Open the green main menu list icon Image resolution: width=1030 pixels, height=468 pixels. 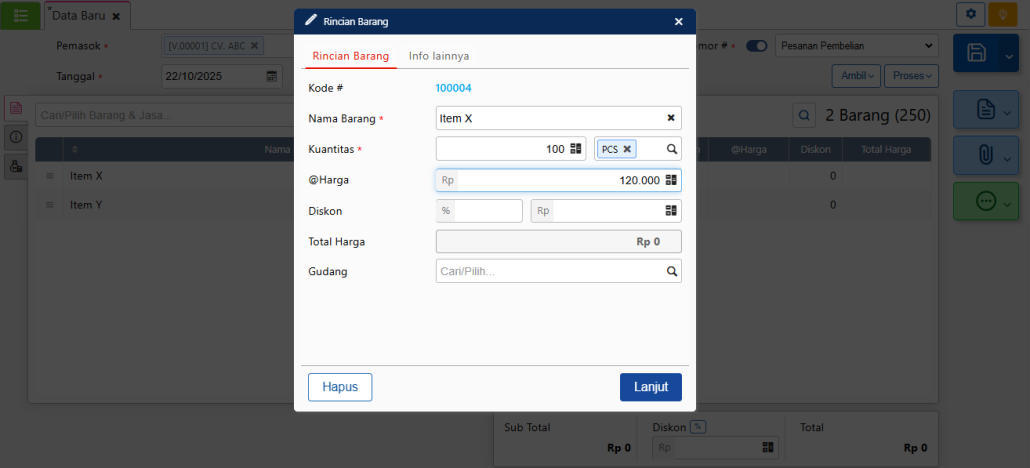coord(20,15)
